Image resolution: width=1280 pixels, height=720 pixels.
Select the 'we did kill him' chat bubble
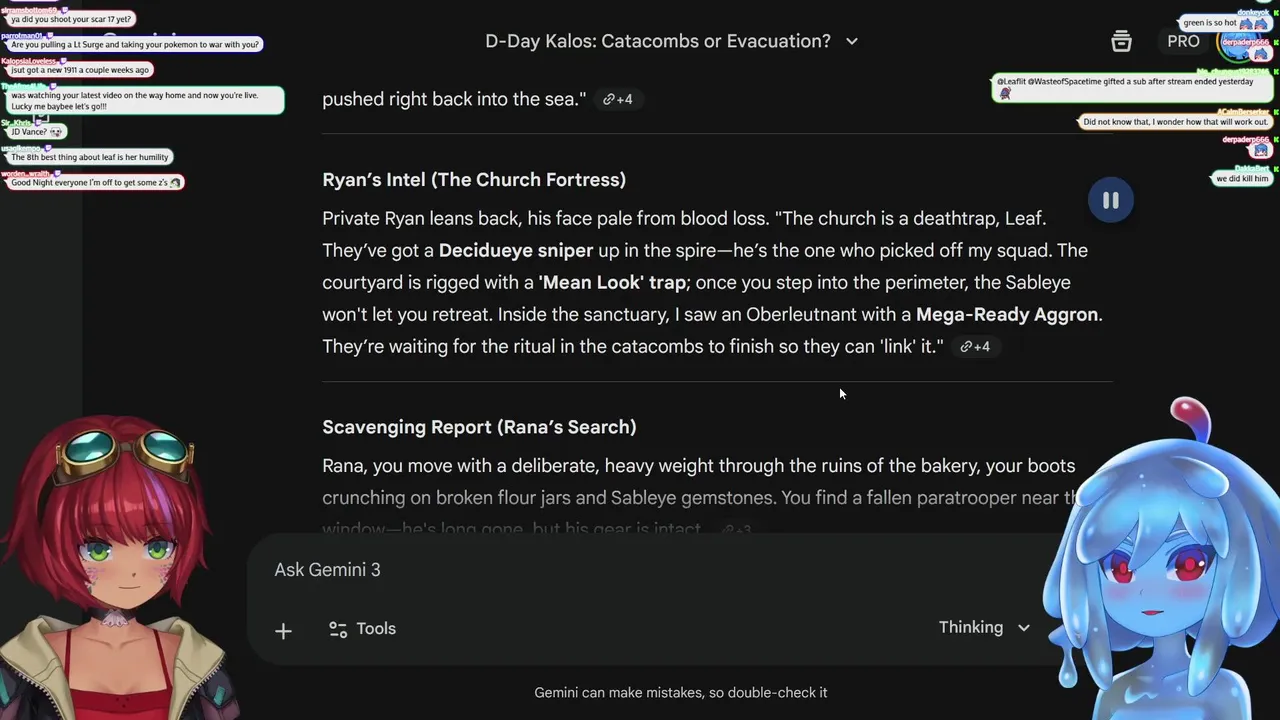1241,178
